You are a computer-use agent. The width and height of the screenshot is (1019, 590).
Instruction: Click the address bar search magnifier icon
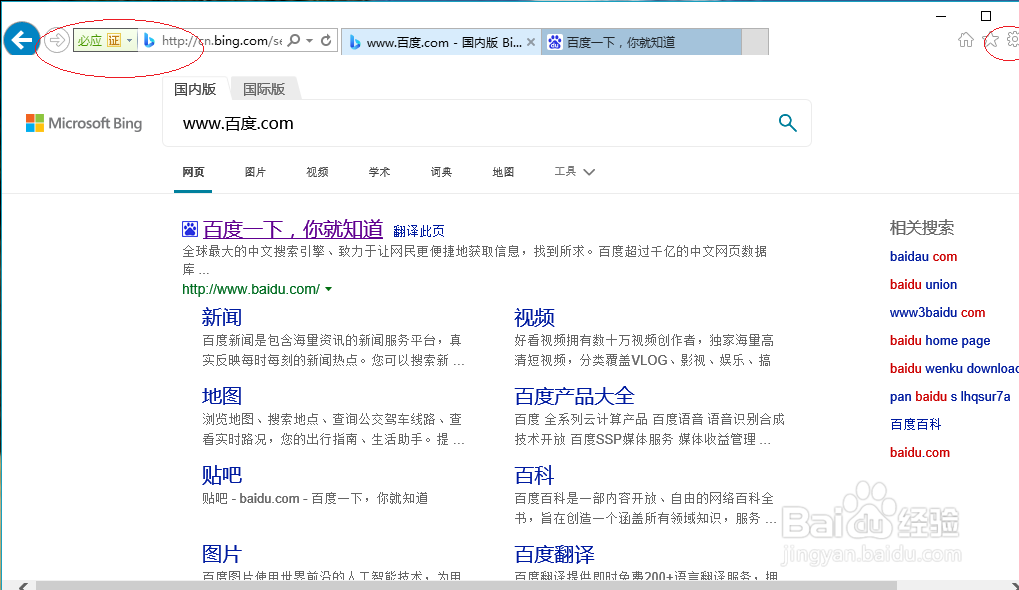[294, 40]
